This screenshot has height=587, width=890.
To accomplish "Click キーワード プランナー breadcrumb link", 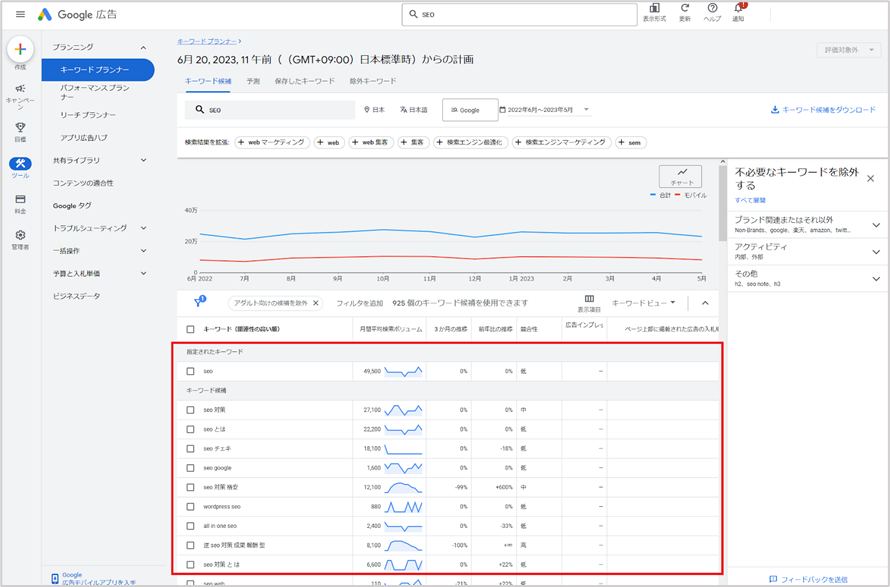I will [x=207, y=41].
